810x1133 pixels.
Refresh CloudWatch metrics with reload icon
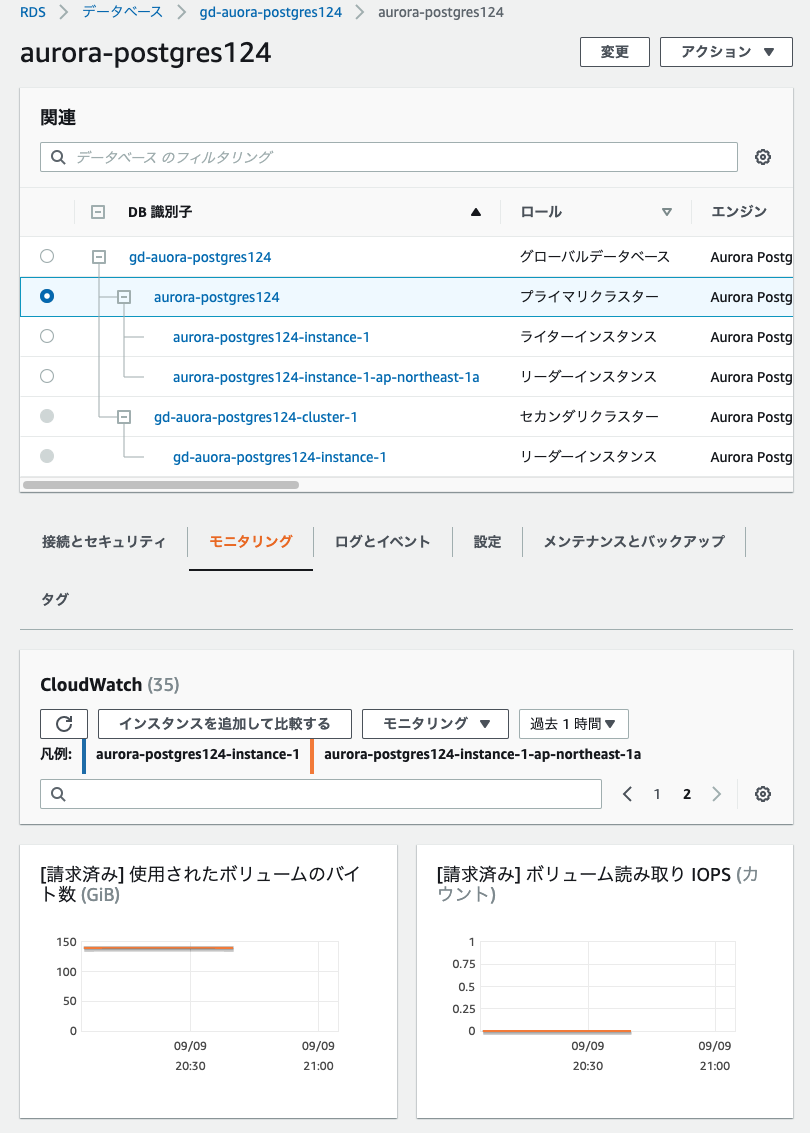click(64, 723)
